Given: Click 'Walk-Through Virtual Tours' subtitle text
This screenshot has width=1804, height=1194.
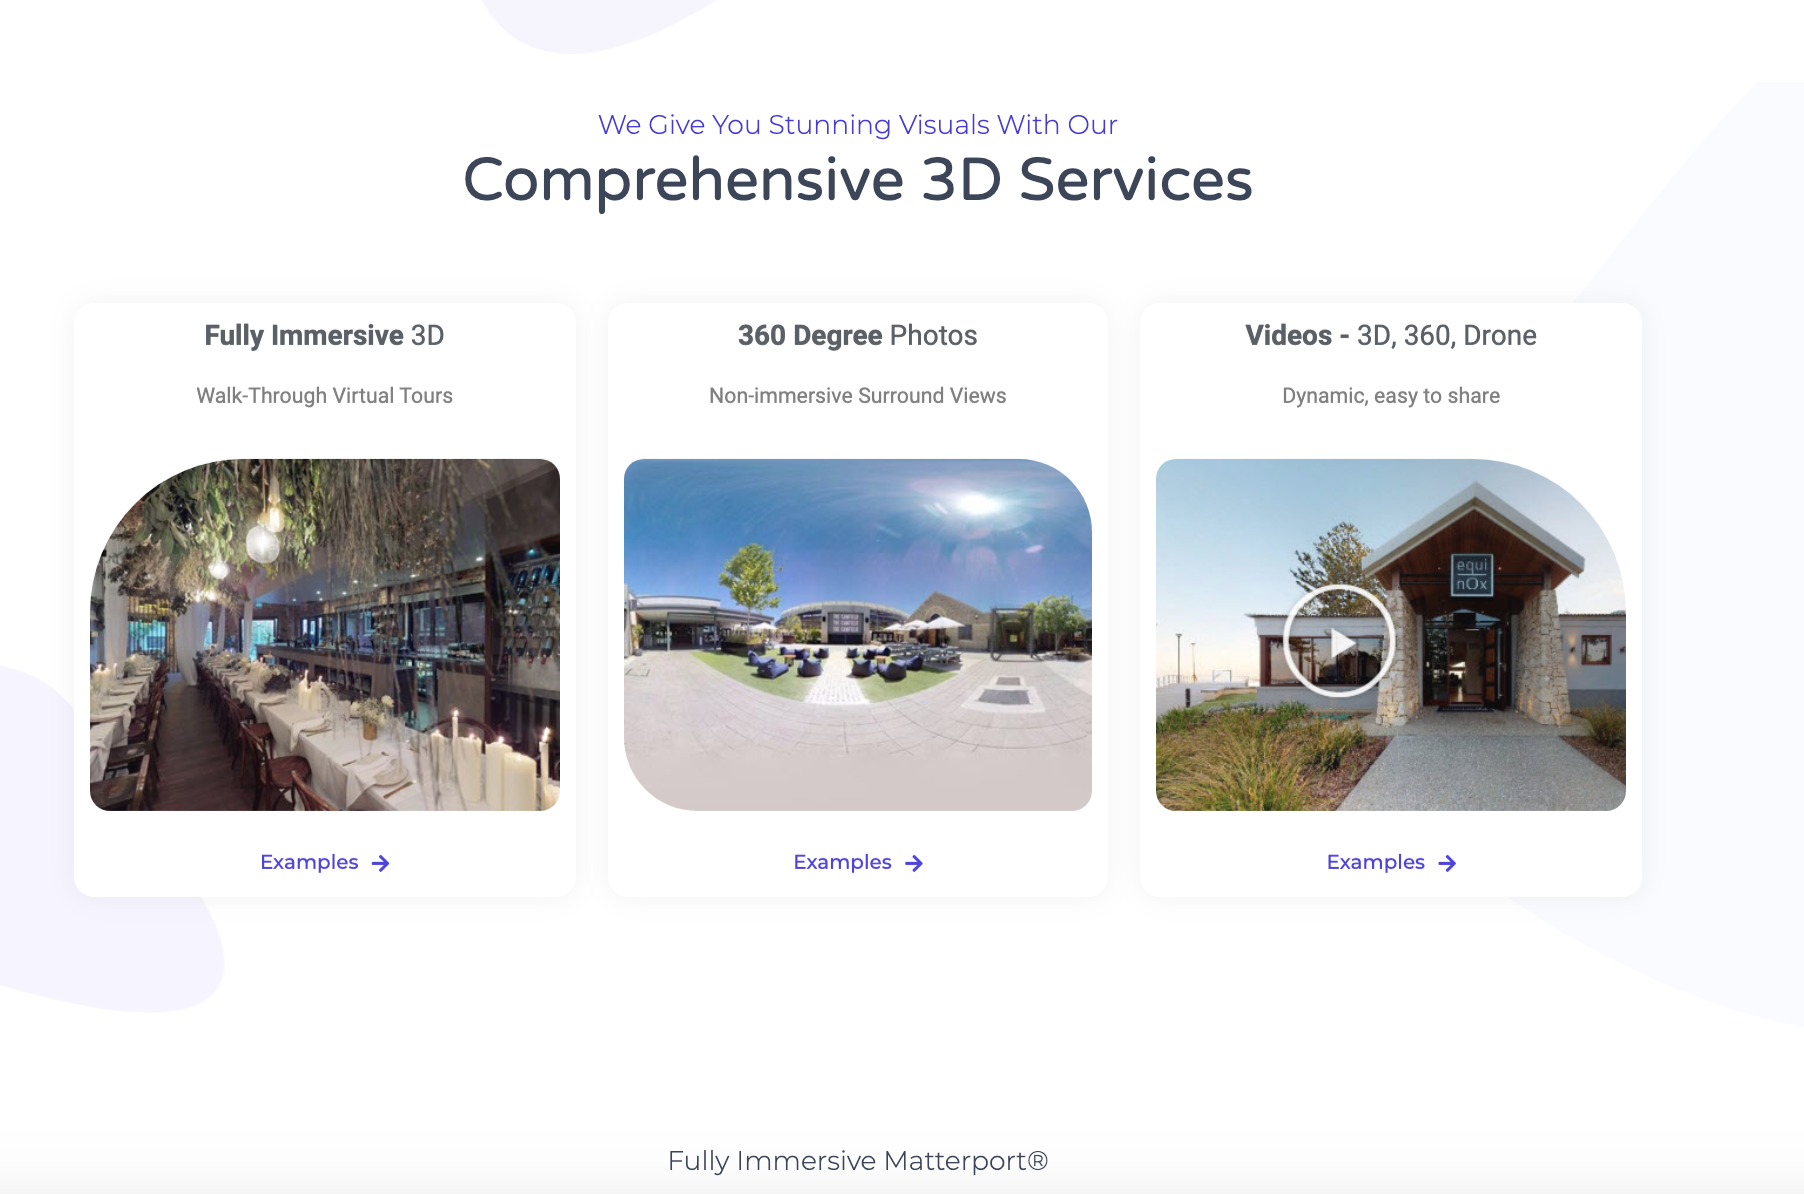Looking at the screenshot, I should click(324, 395).
